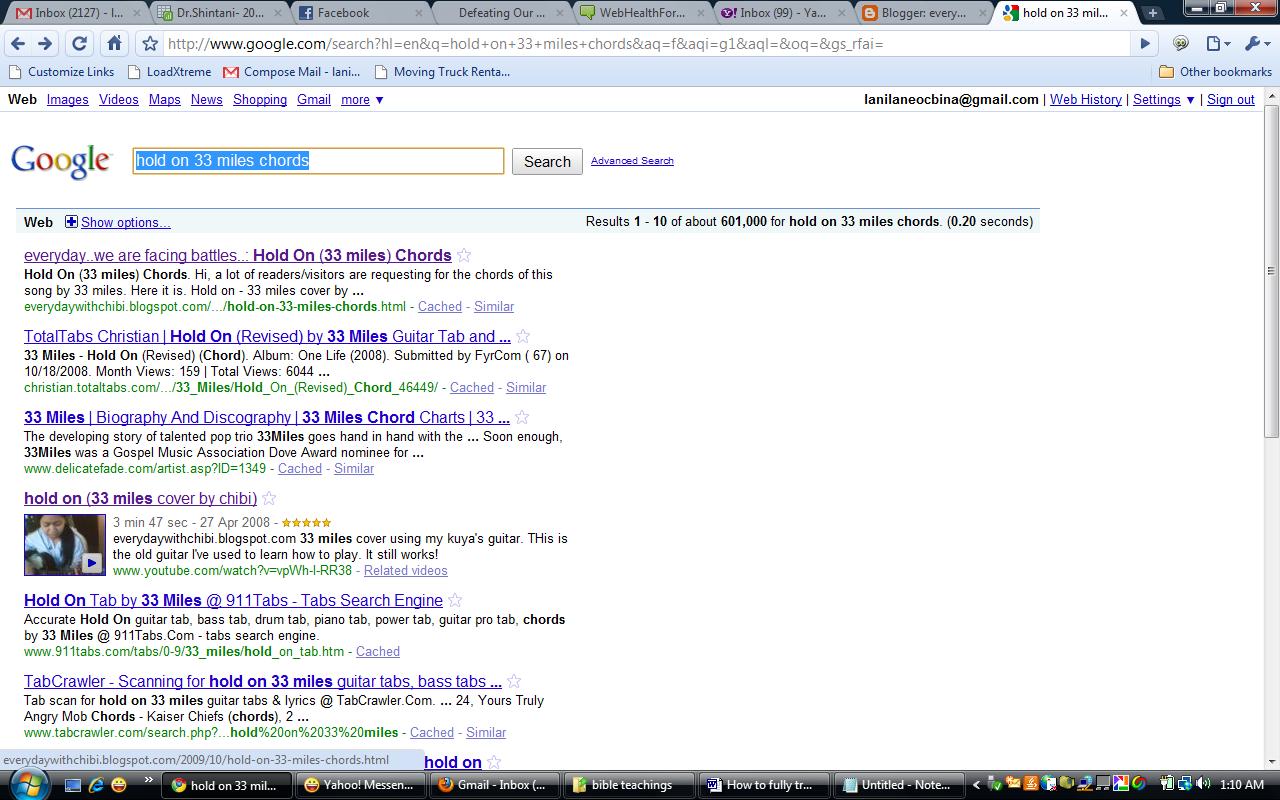Open the Moving Truck Renta... bookmark
The image size is (1280, 800).
[441, 72]
